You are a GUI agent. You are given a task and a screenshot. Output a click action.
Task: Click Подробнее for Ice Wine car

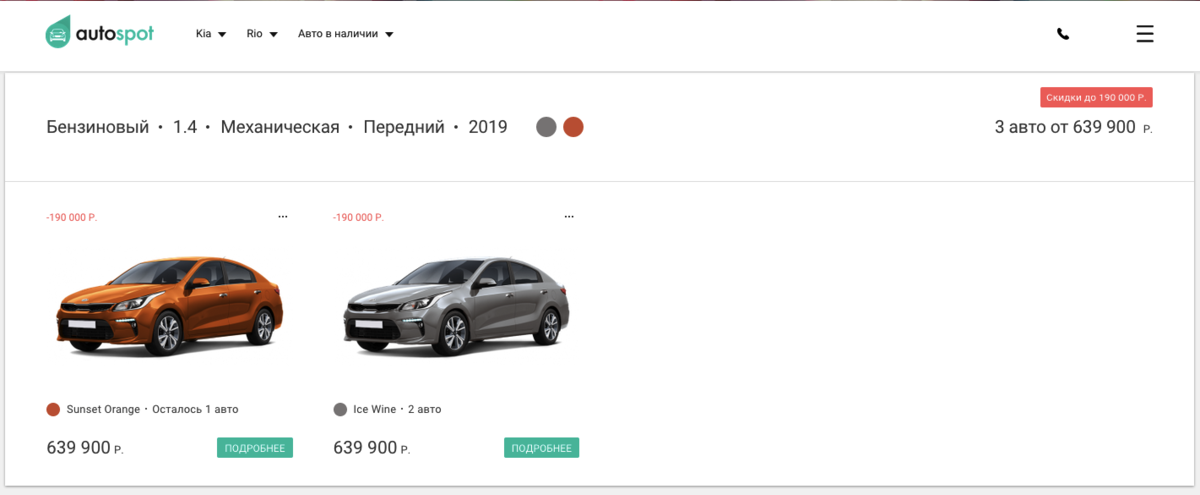tap(541, 448)
